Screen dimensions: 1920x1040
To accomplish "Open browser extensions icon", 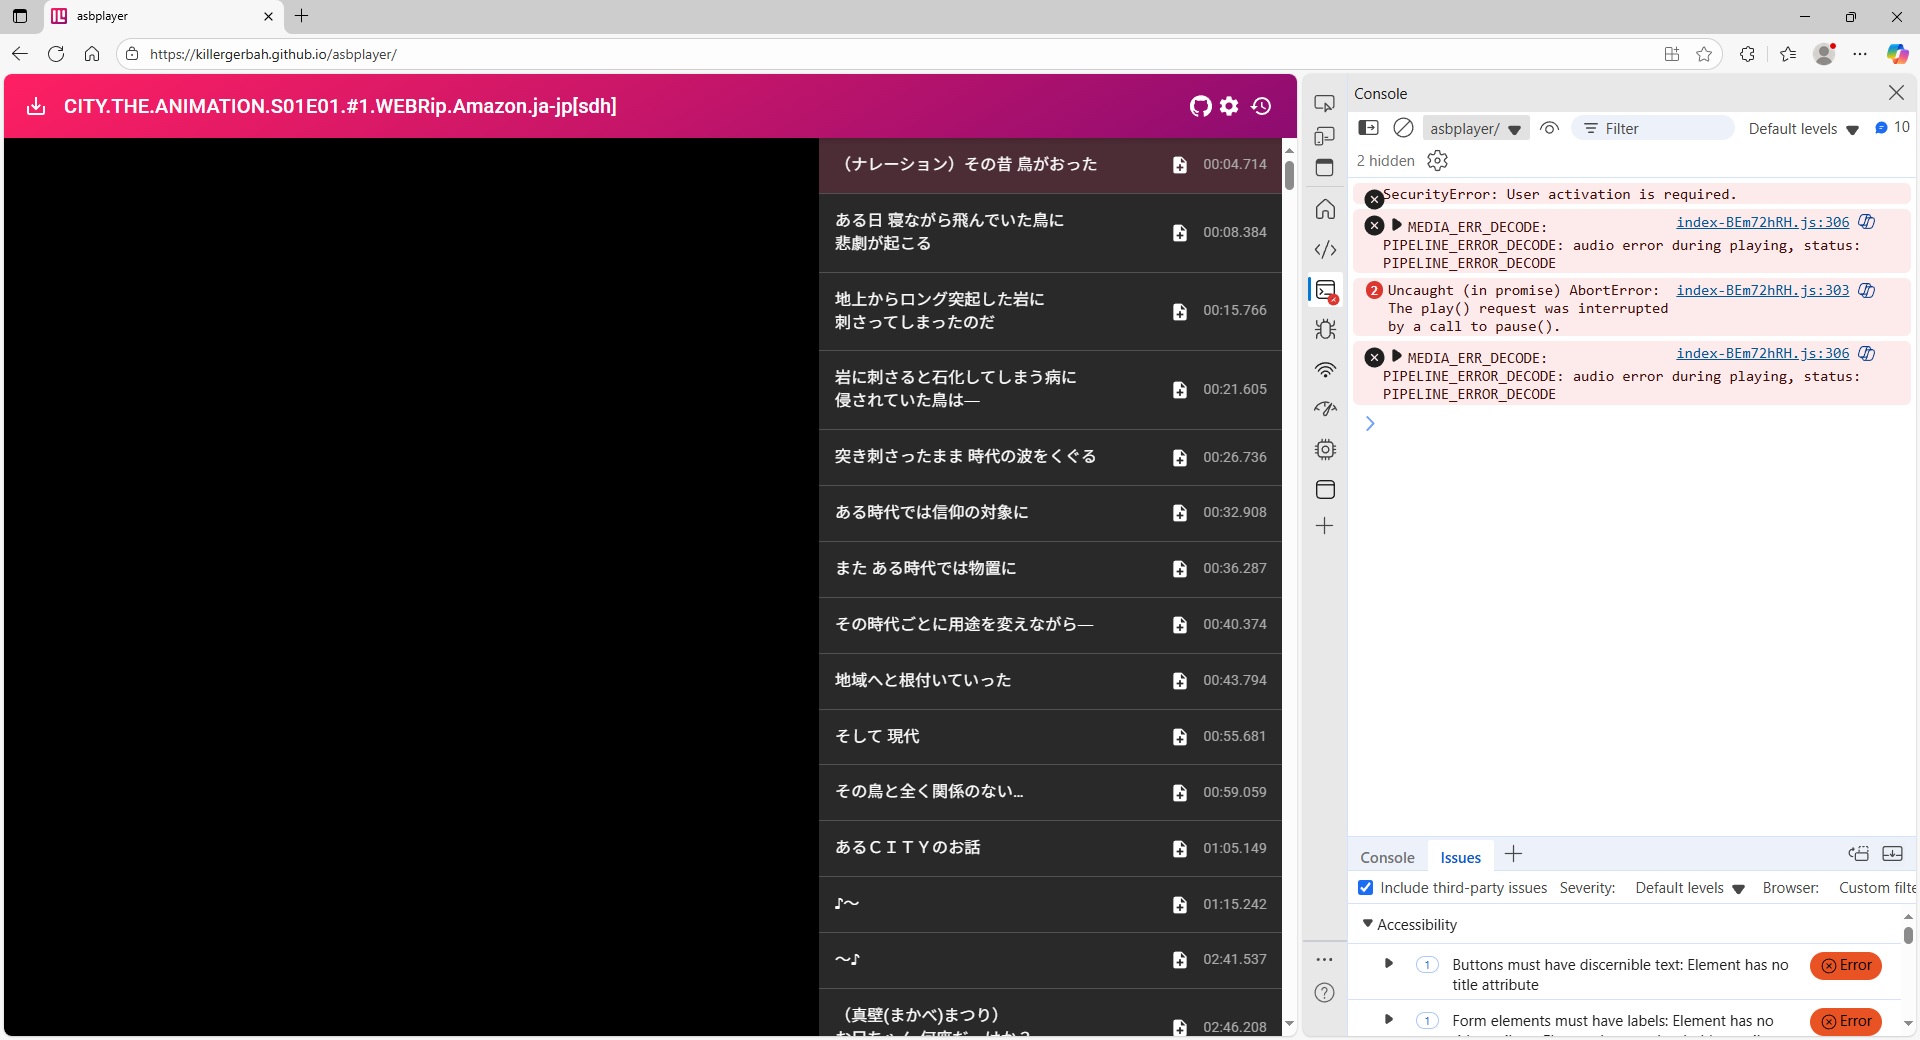I will pos(1747,54).
